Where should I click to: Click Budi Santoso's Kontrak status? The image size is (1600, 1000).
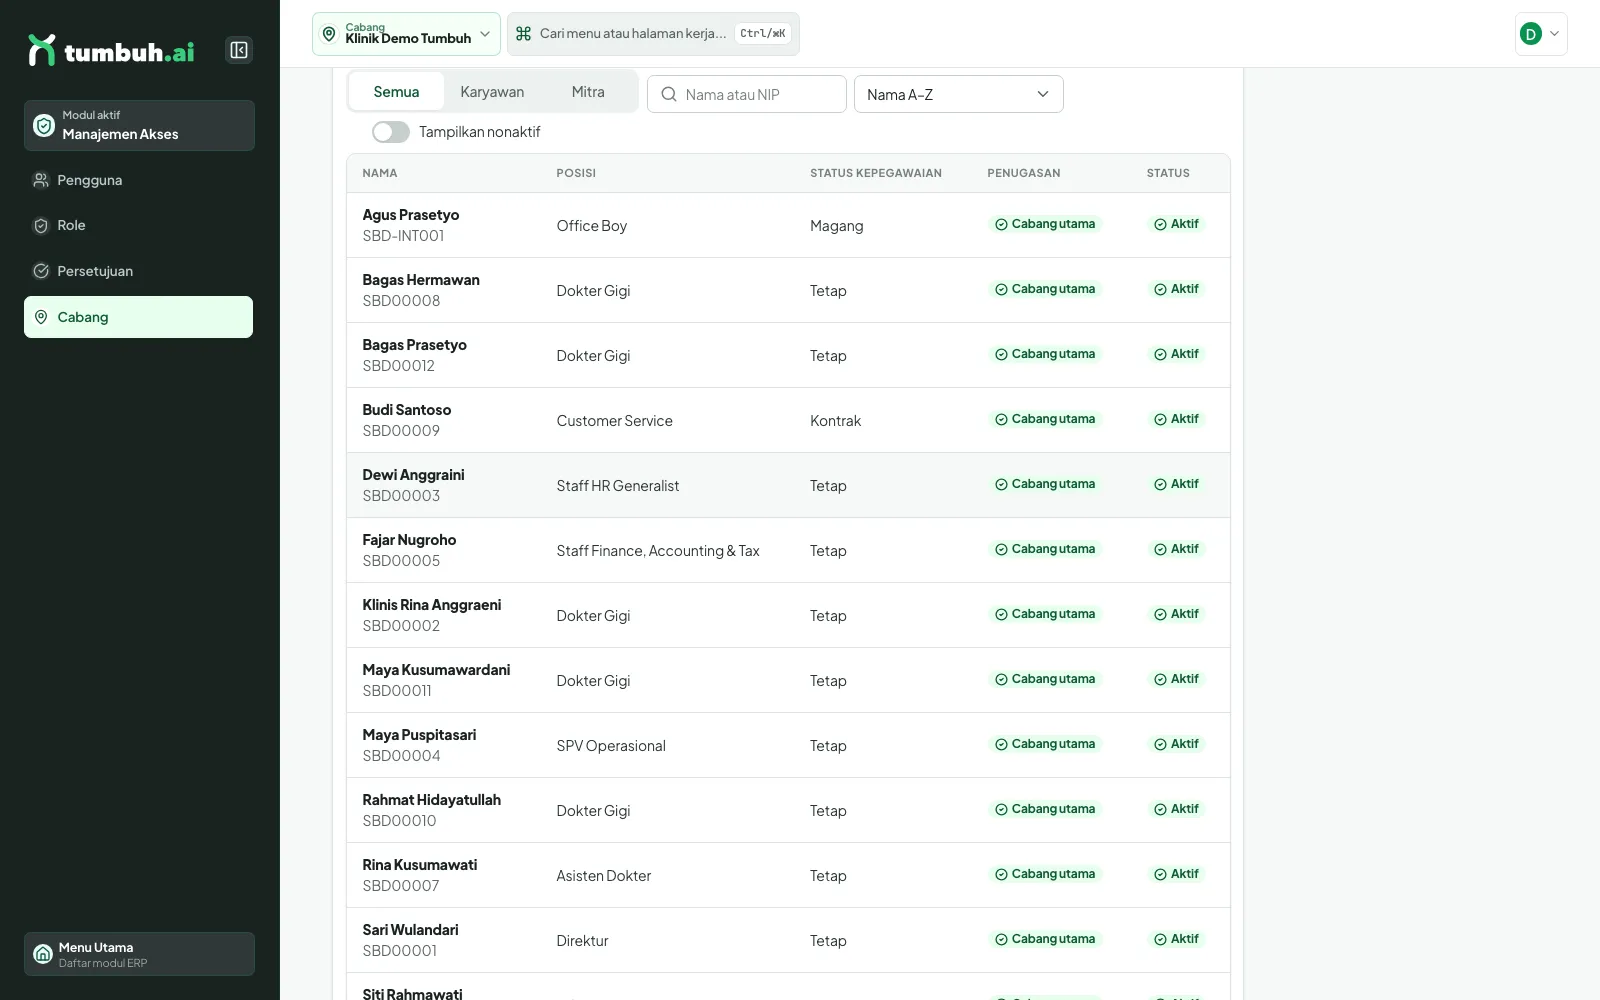click(x=835, y=421)
